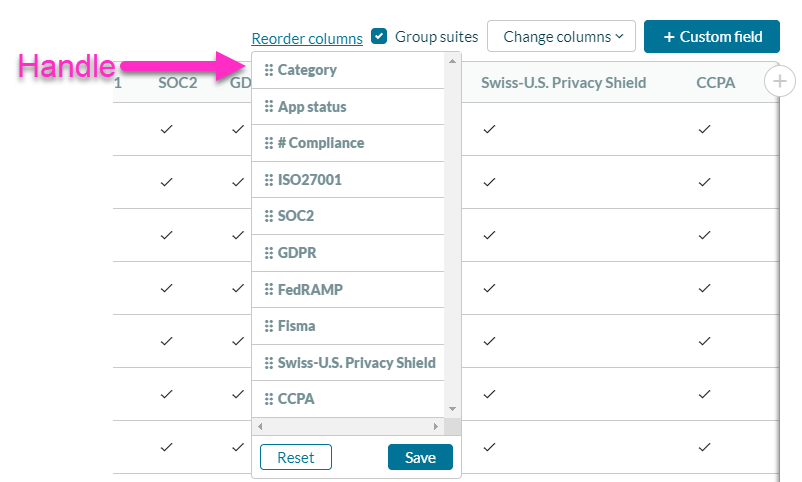Click the scroll-down arrow in column list
The height and width of the screenshot is (482, 802).
452,409
